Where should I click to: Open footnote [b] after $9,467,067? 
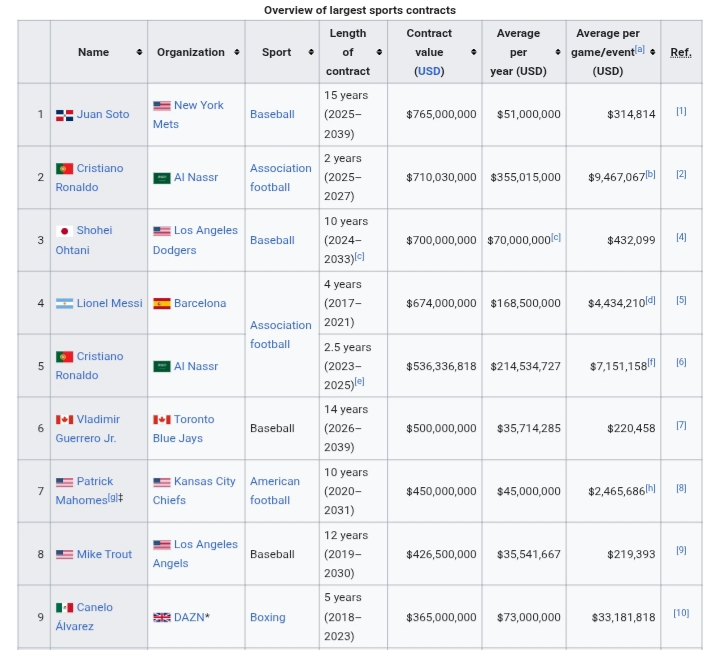(x=650, y=174)
